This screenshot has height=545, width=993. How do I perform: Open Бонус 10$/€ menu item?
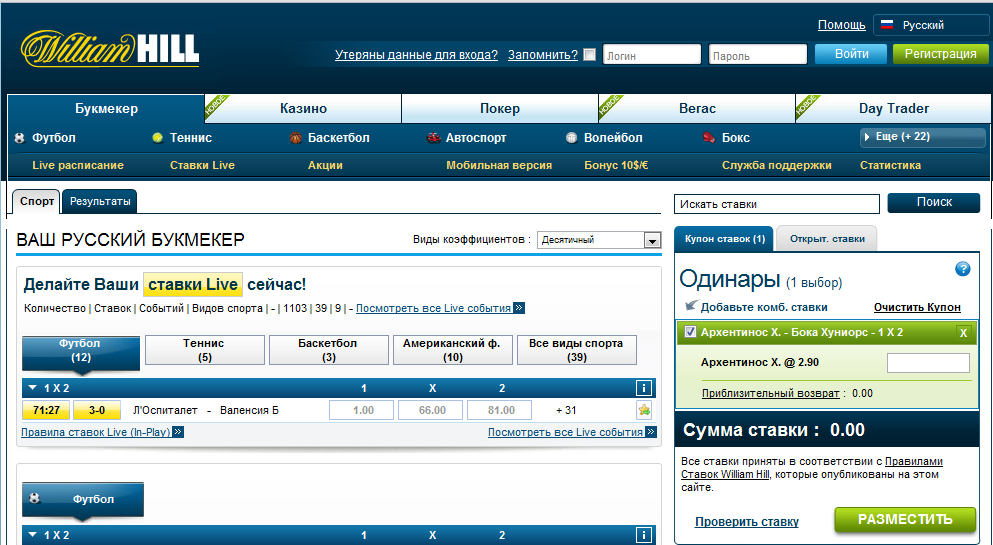(x=616, y=165)
